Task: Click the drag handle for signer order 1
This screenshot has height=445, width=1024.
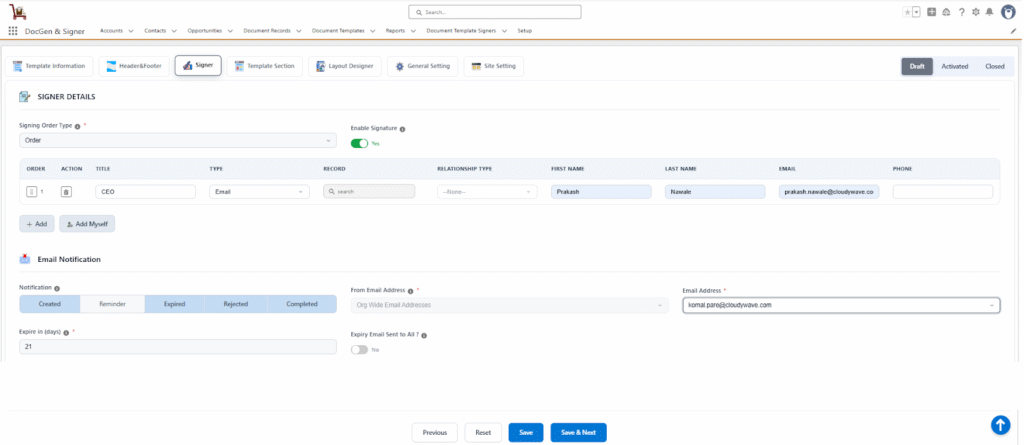Action: pos(31,191)
